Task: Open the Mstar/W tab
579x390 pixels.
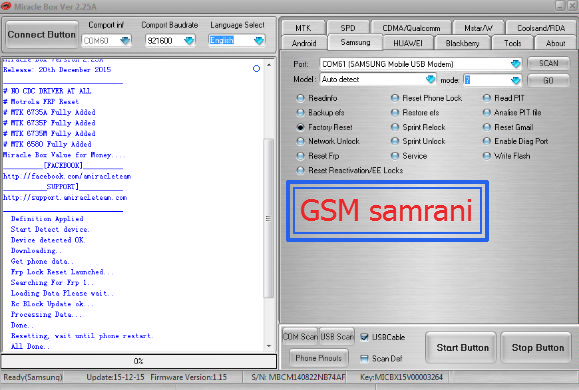Action: coord(478,28)
